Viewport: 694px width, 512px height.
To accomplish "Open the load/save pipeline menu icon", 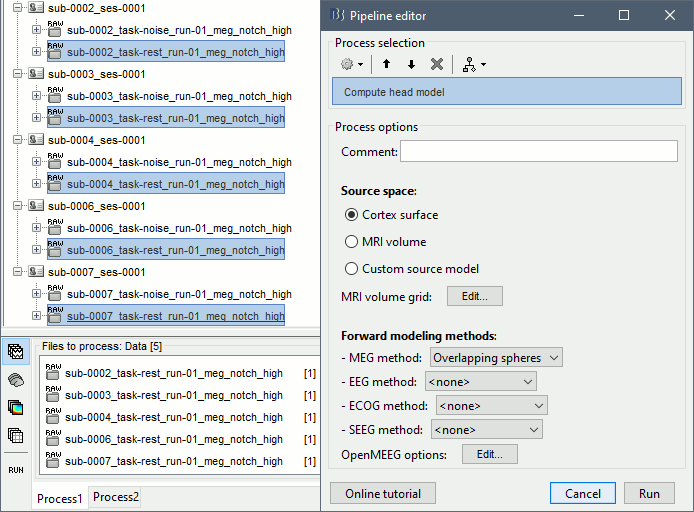I will tap(474, 64).
